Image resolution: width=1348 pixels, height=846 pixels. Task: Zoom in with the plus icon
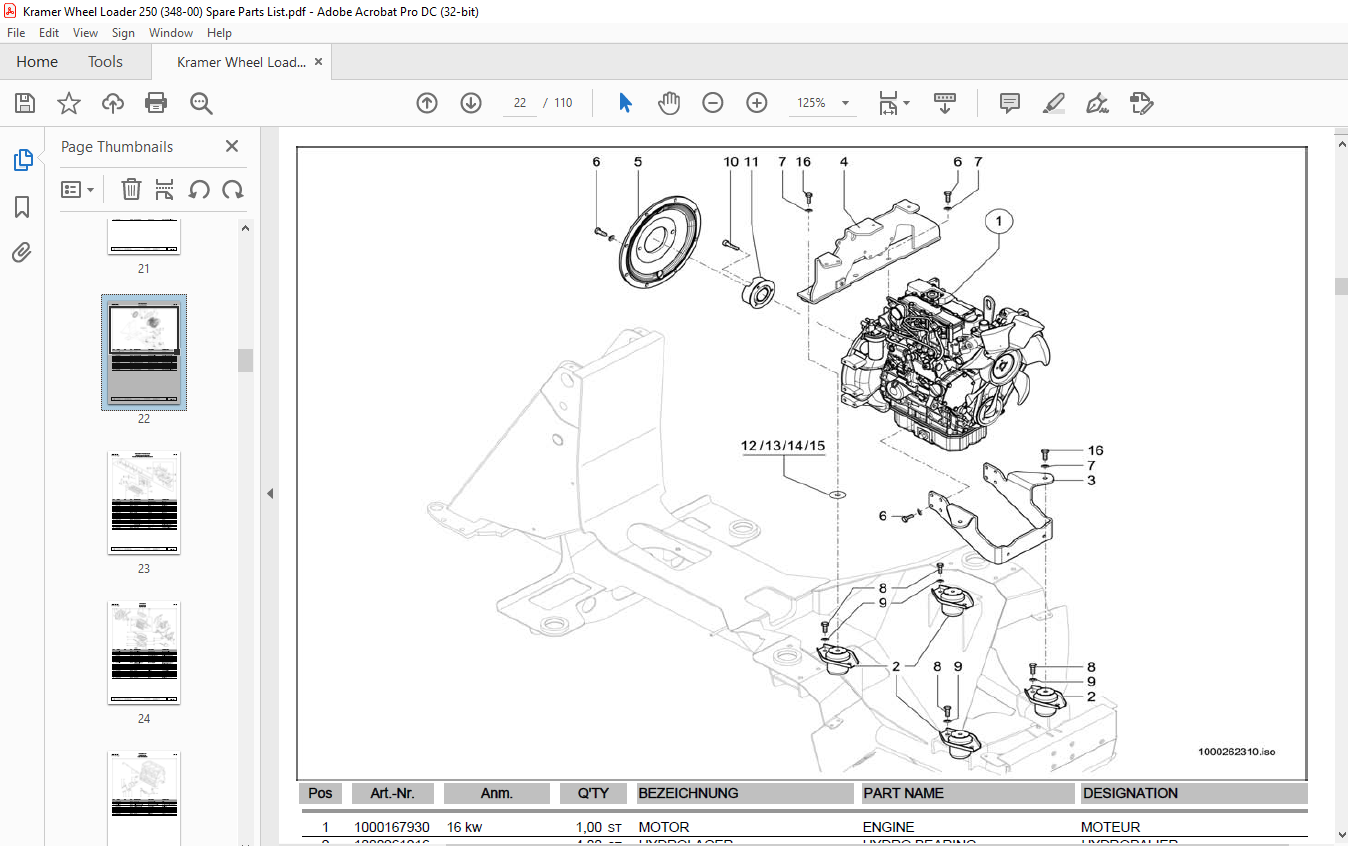[x=757, y=103]
